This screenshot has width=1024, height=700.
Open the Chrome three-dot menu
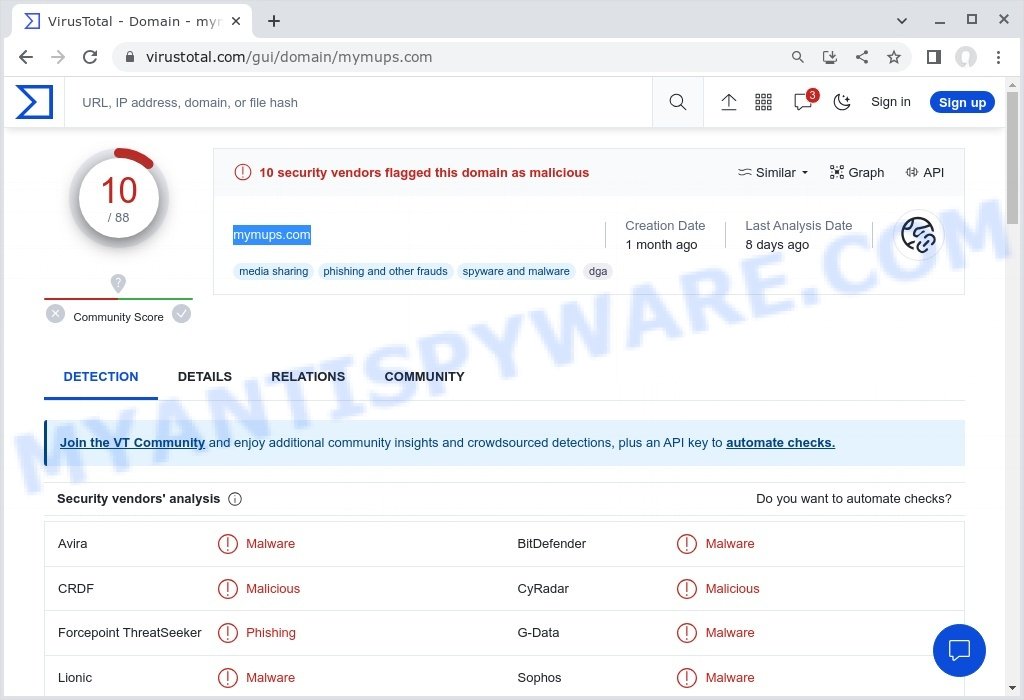pyautogui.click(x=998, y=57)
